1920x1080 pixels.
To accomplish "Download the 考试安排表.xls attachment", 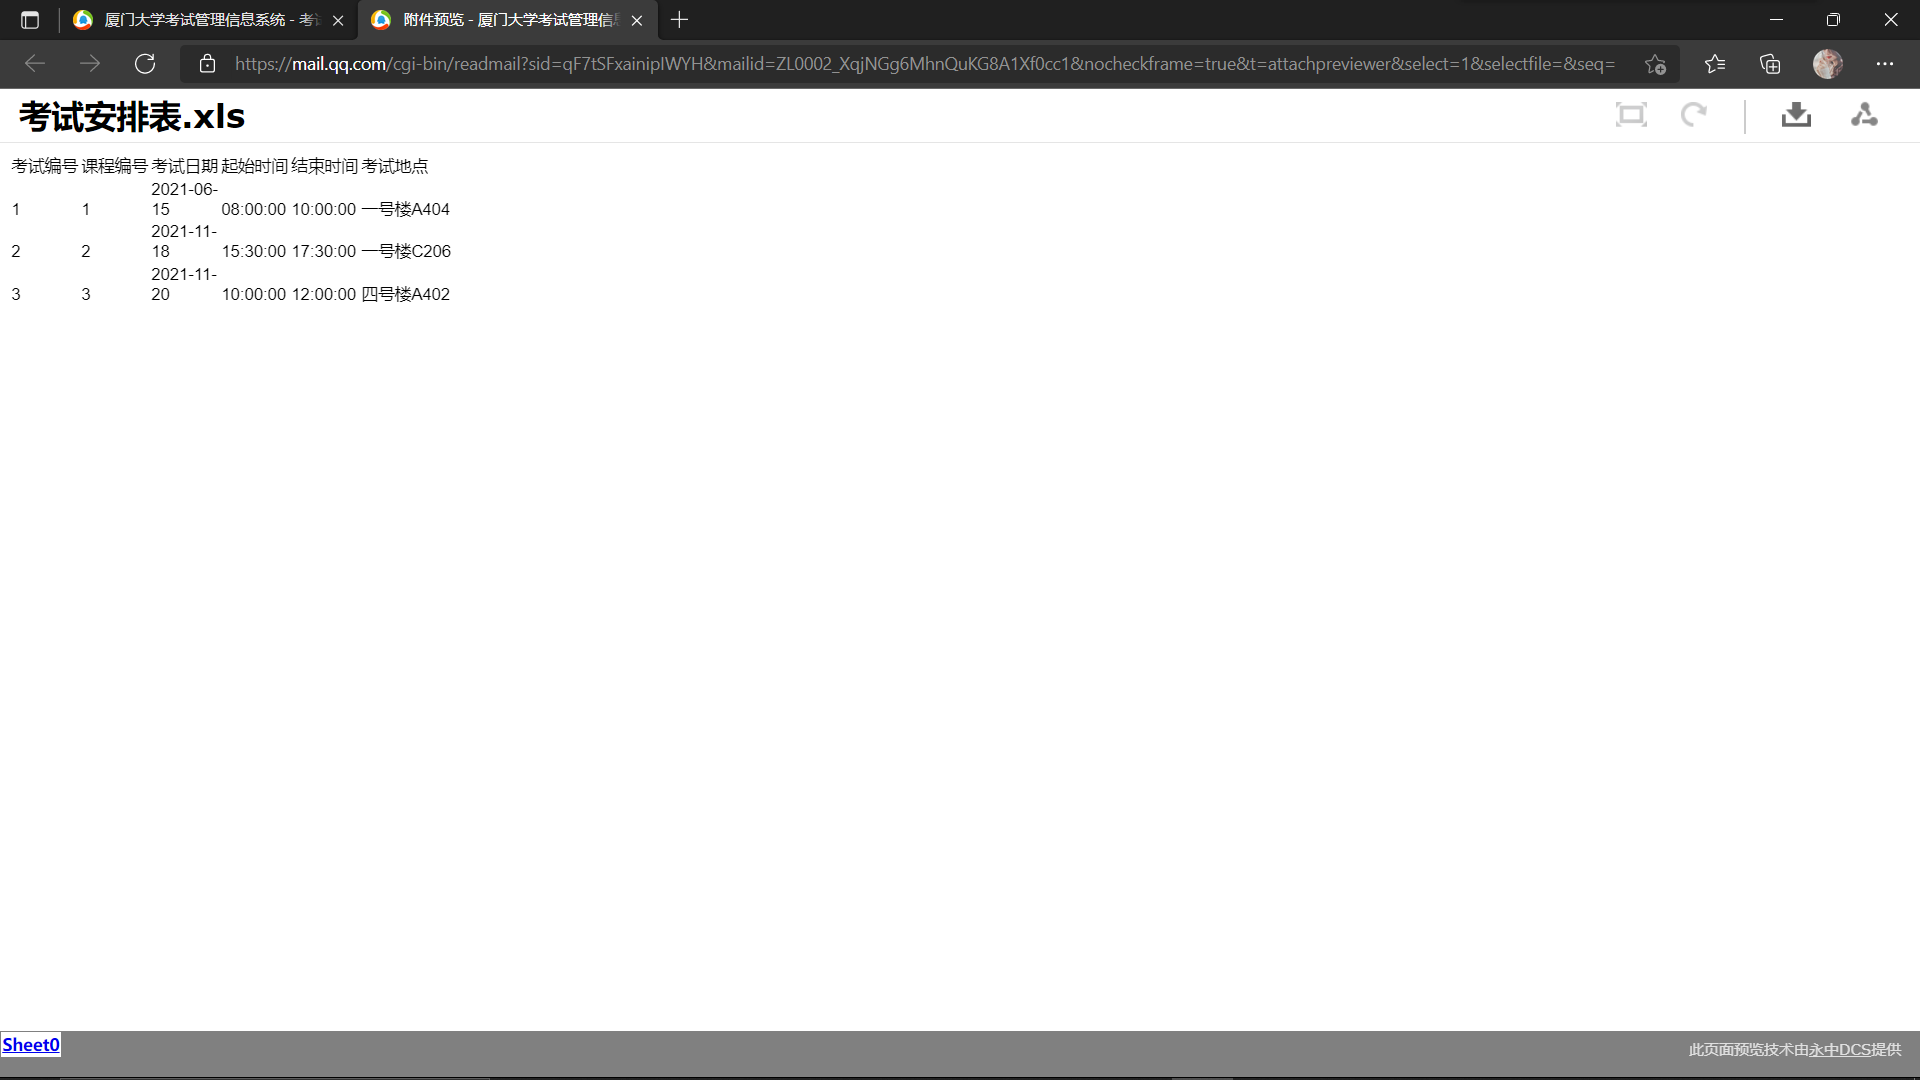I will click(1796, 115).
